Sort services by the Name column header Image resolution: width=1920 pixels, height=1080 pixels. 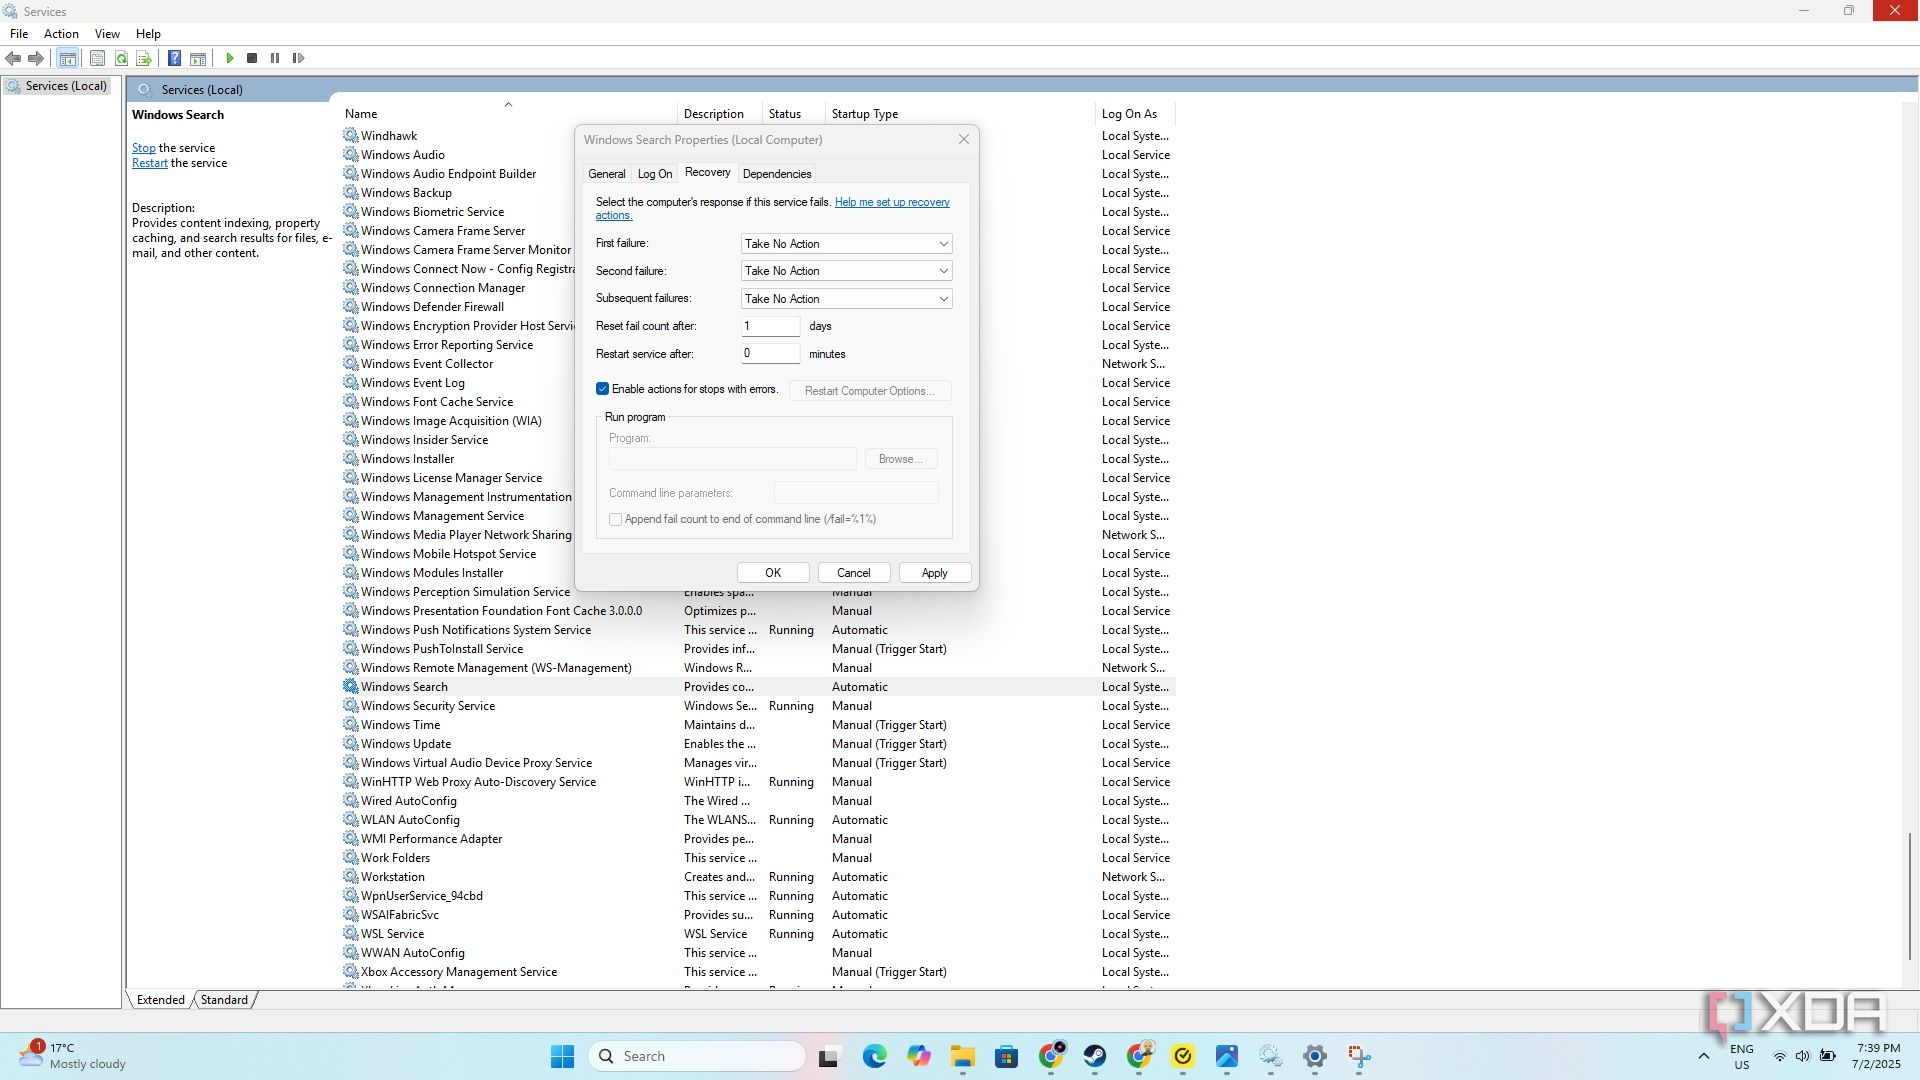click(508, 114)
